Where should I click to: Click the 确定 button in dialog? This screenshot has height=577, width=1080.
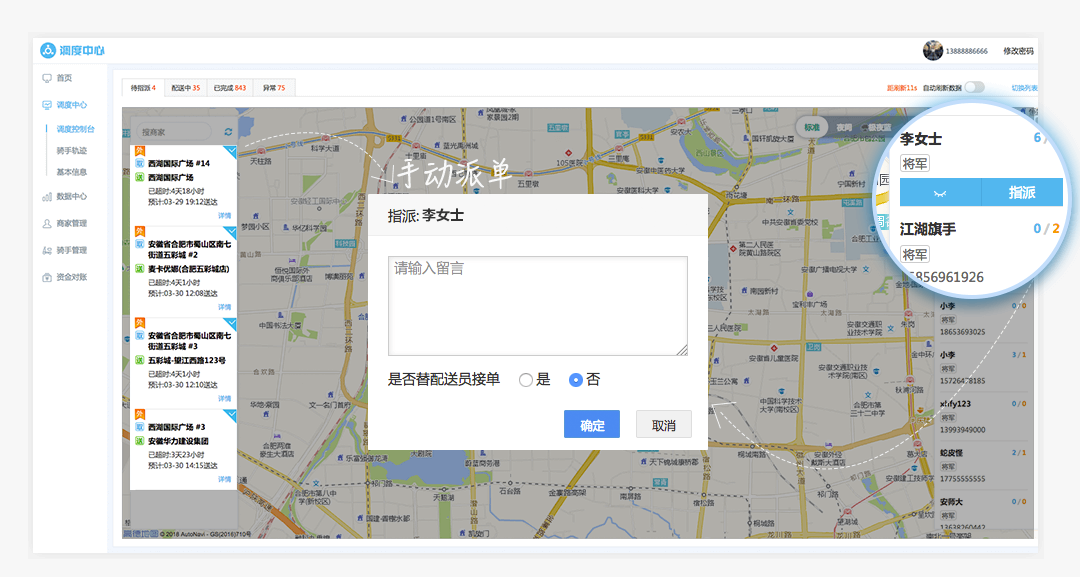[x=592, y=425]
